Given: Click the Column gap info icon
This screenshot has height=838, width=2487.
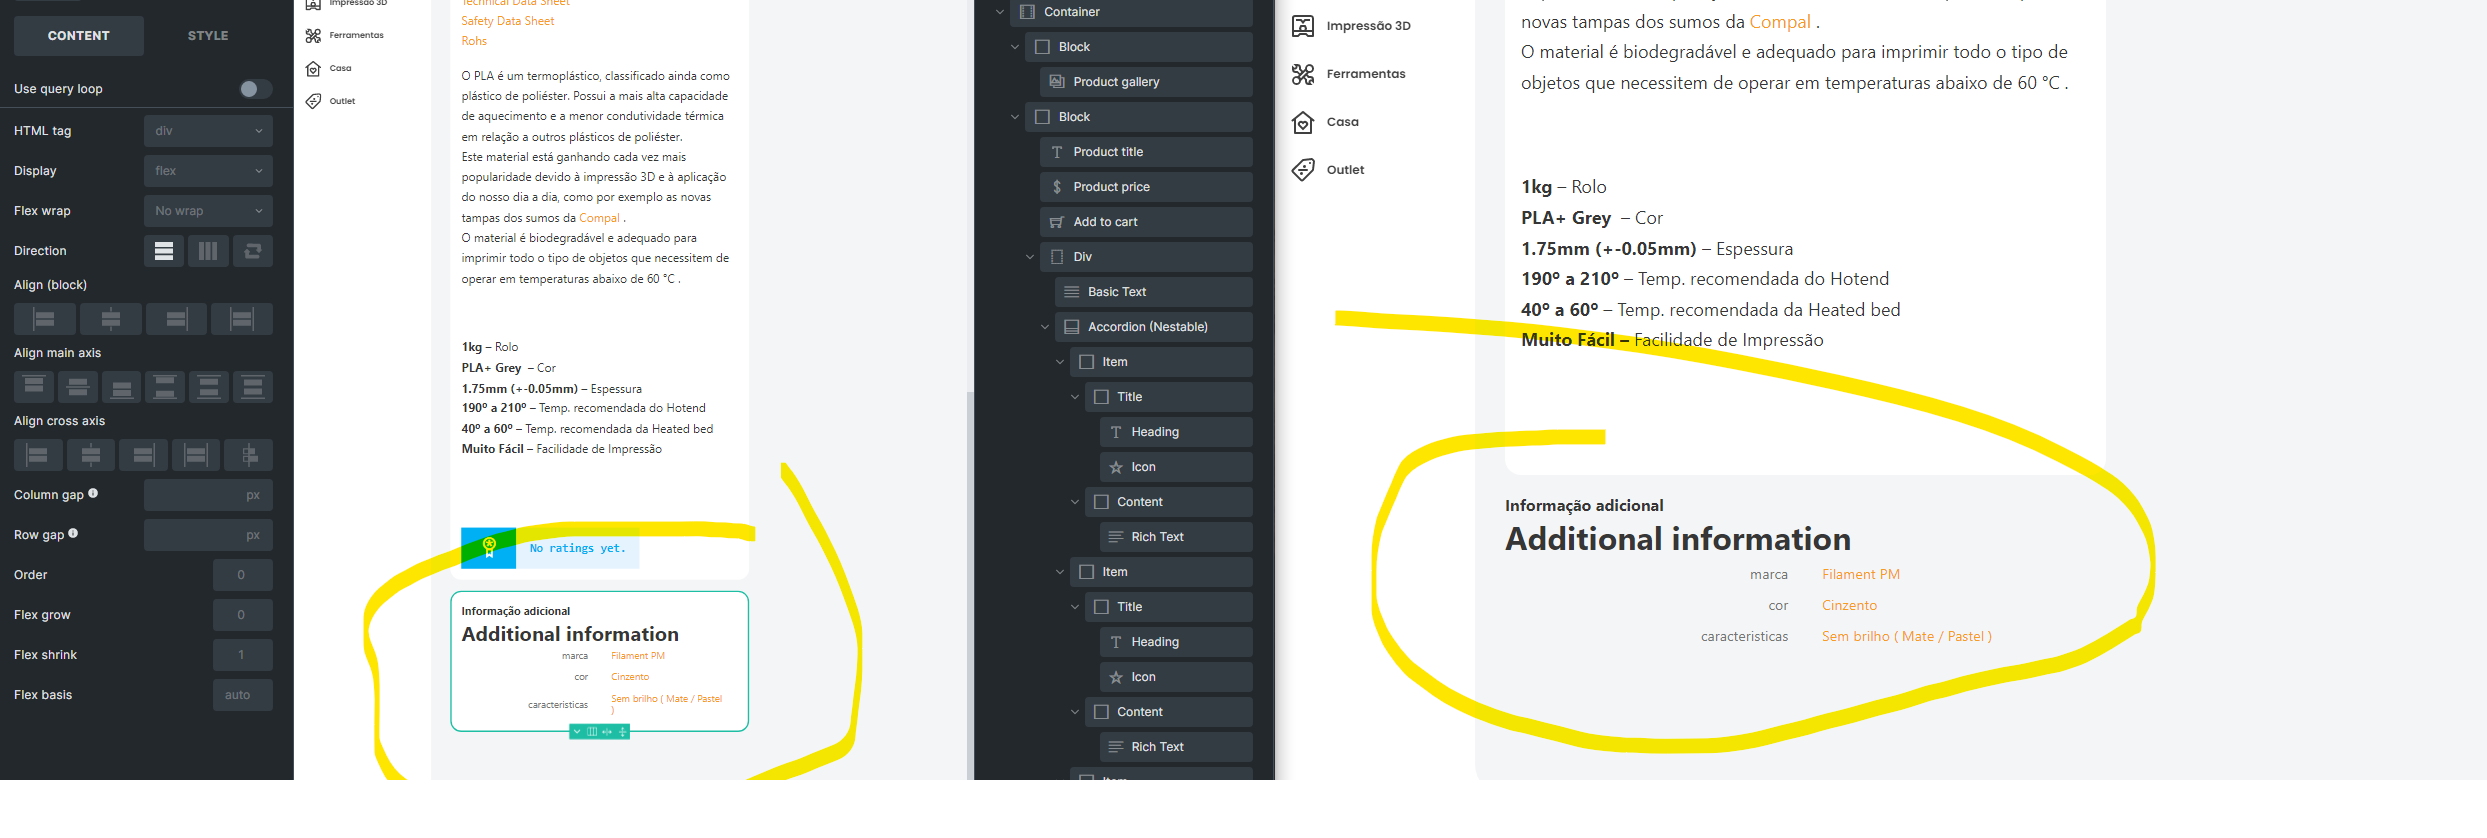Looking at the screenshot, I should pos(93,493).
